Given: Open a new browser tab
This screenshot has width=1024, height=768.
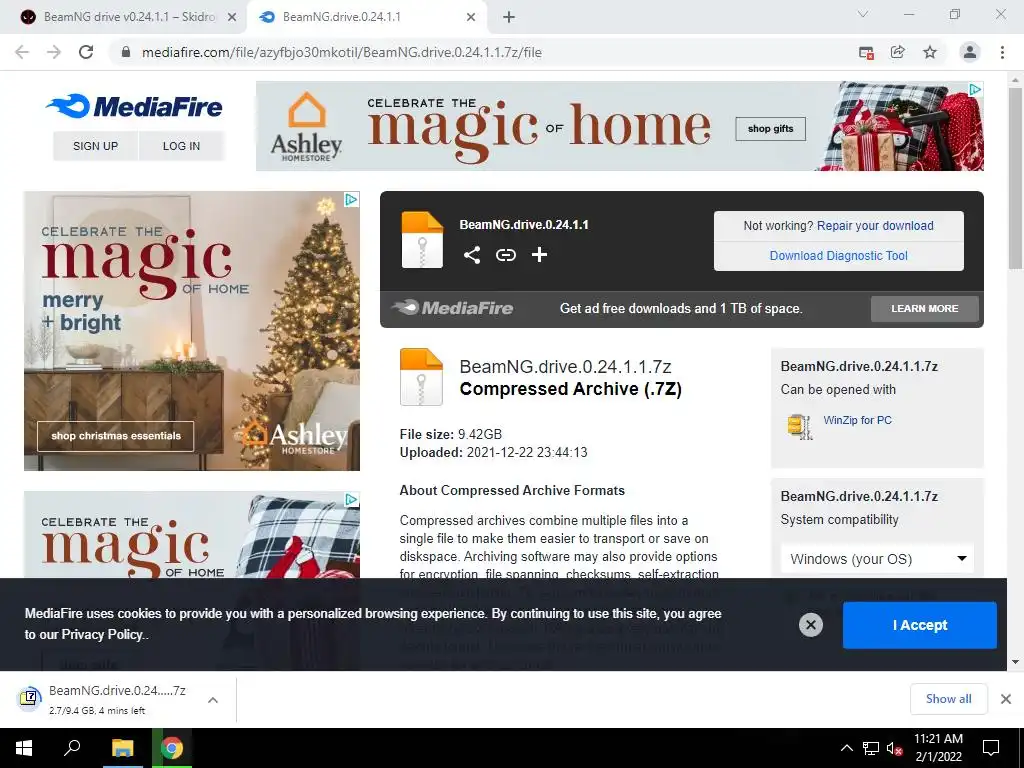Looking at the screenshot, I should tap(509, 18).
